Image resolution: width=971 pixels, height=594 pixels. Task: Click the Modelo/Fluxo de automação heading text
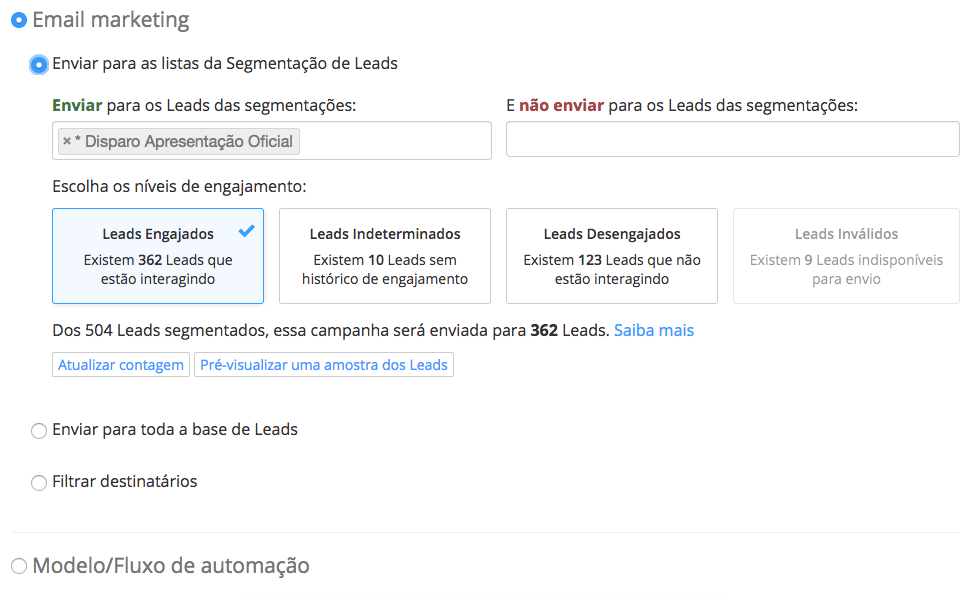click(x=171, y=566)
